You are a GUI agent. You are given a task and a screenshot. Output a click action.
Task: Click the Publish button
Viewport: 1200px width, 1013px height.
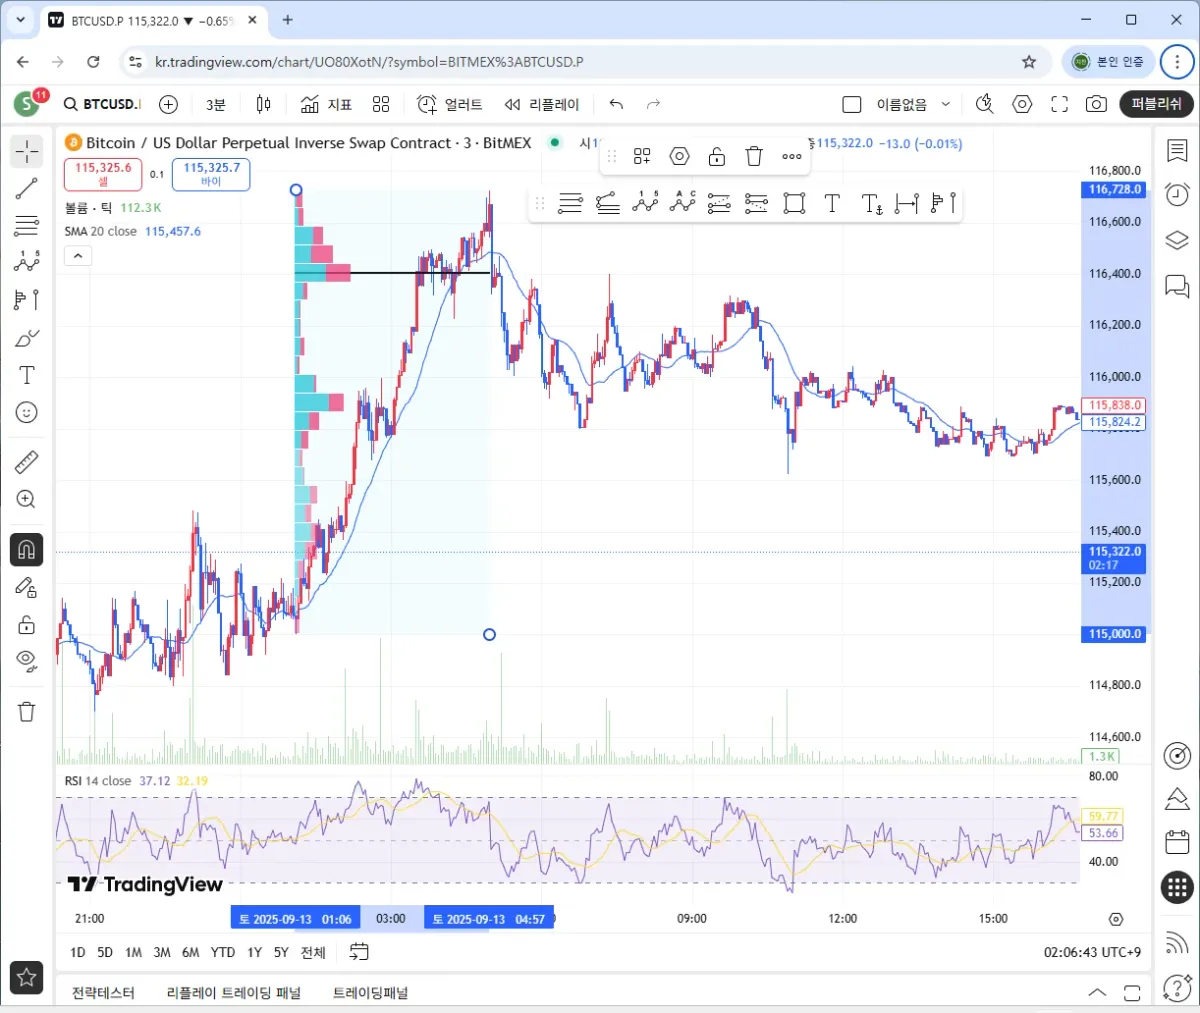click(1156, 104)
